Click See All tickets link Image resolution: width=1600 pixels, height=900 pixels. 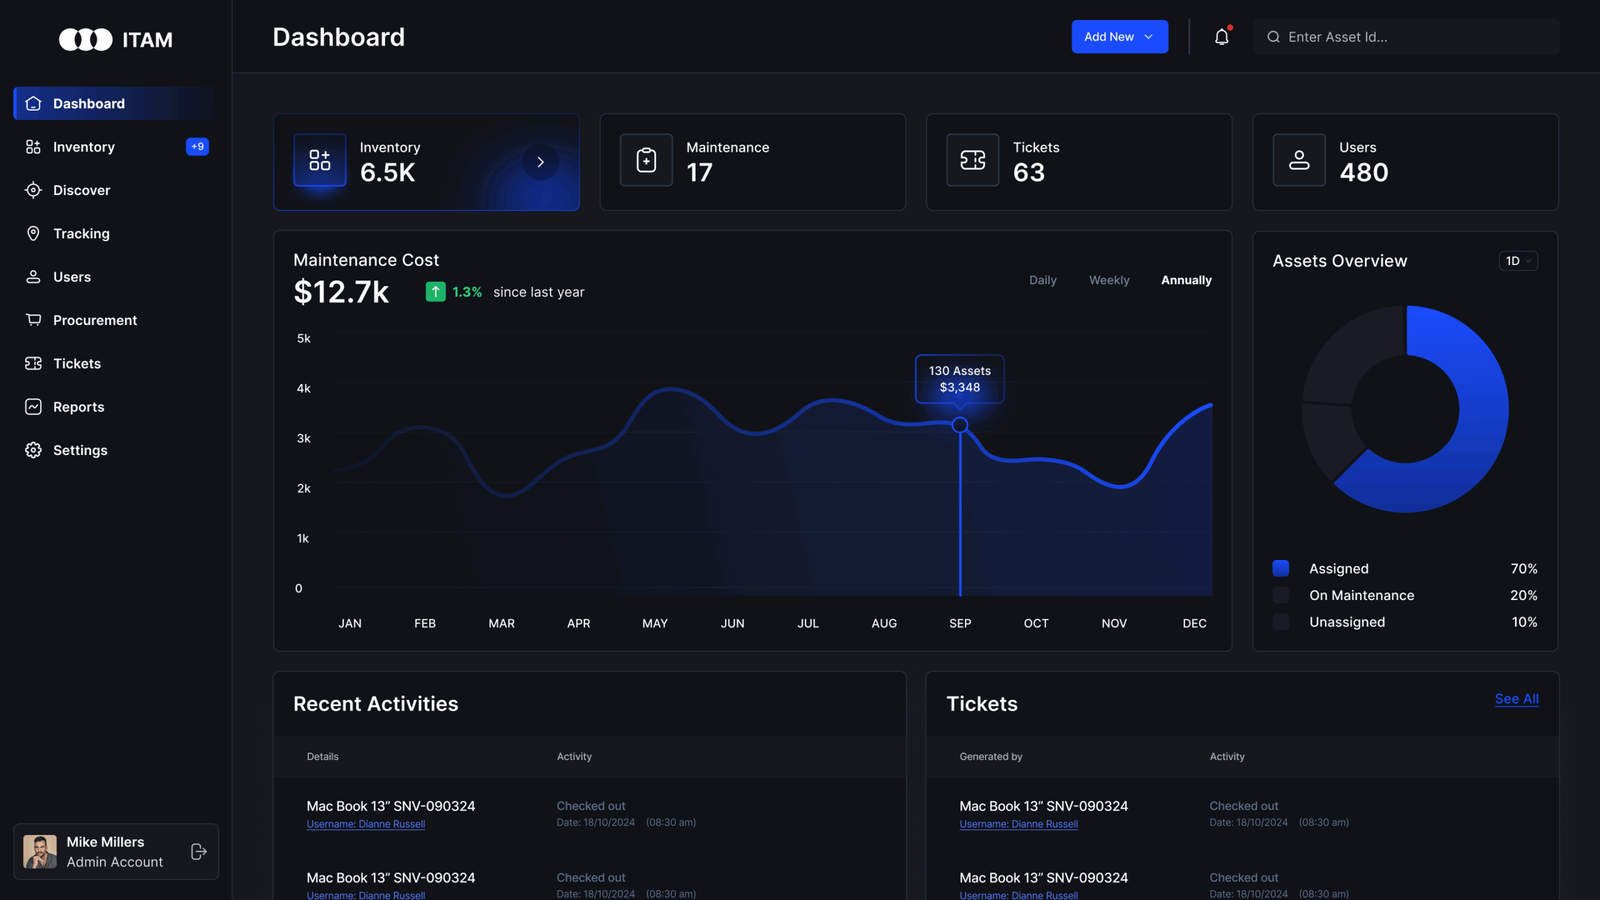(1516, 699)
